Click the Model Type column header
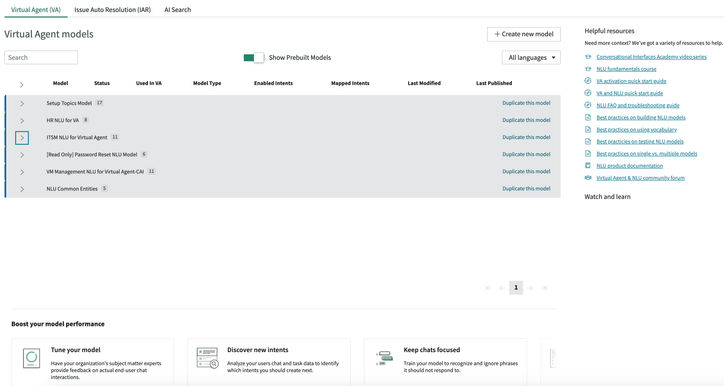724x386 pixels. click(x=207, y=83)
